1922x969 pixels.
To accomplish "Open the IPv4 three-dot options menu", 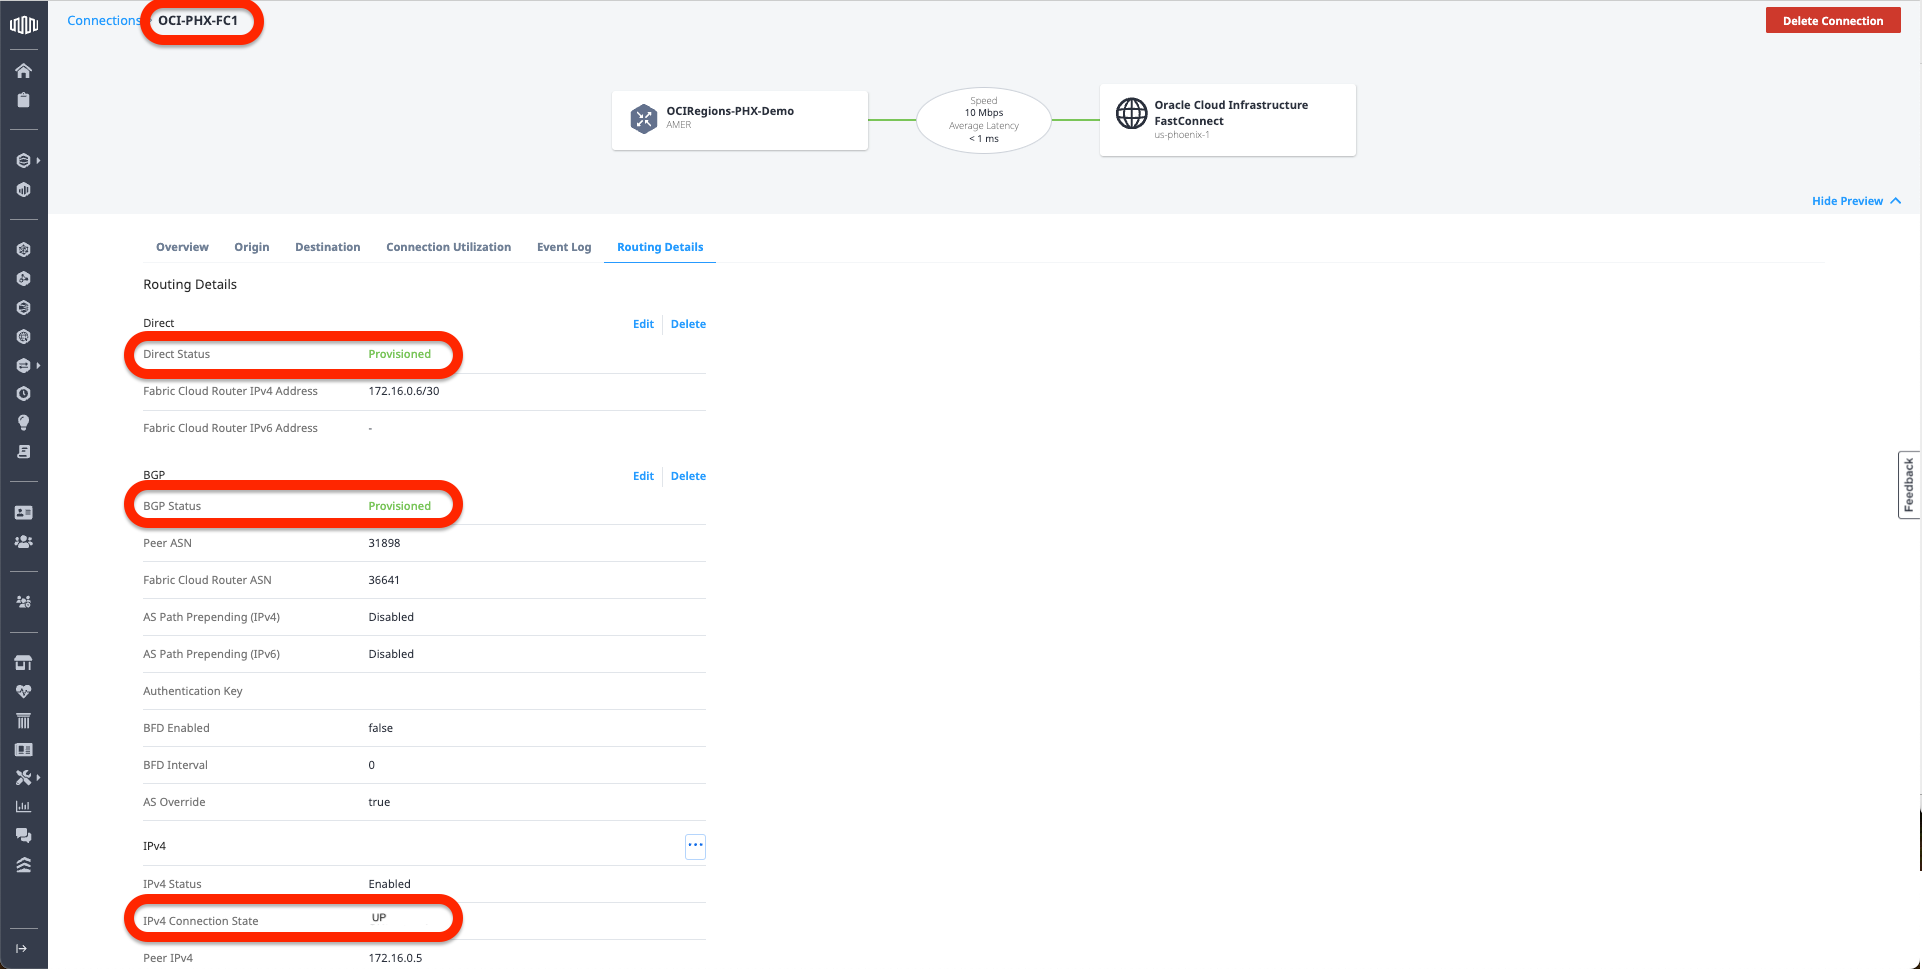I will pyautogui.click(x=695, y=846).
